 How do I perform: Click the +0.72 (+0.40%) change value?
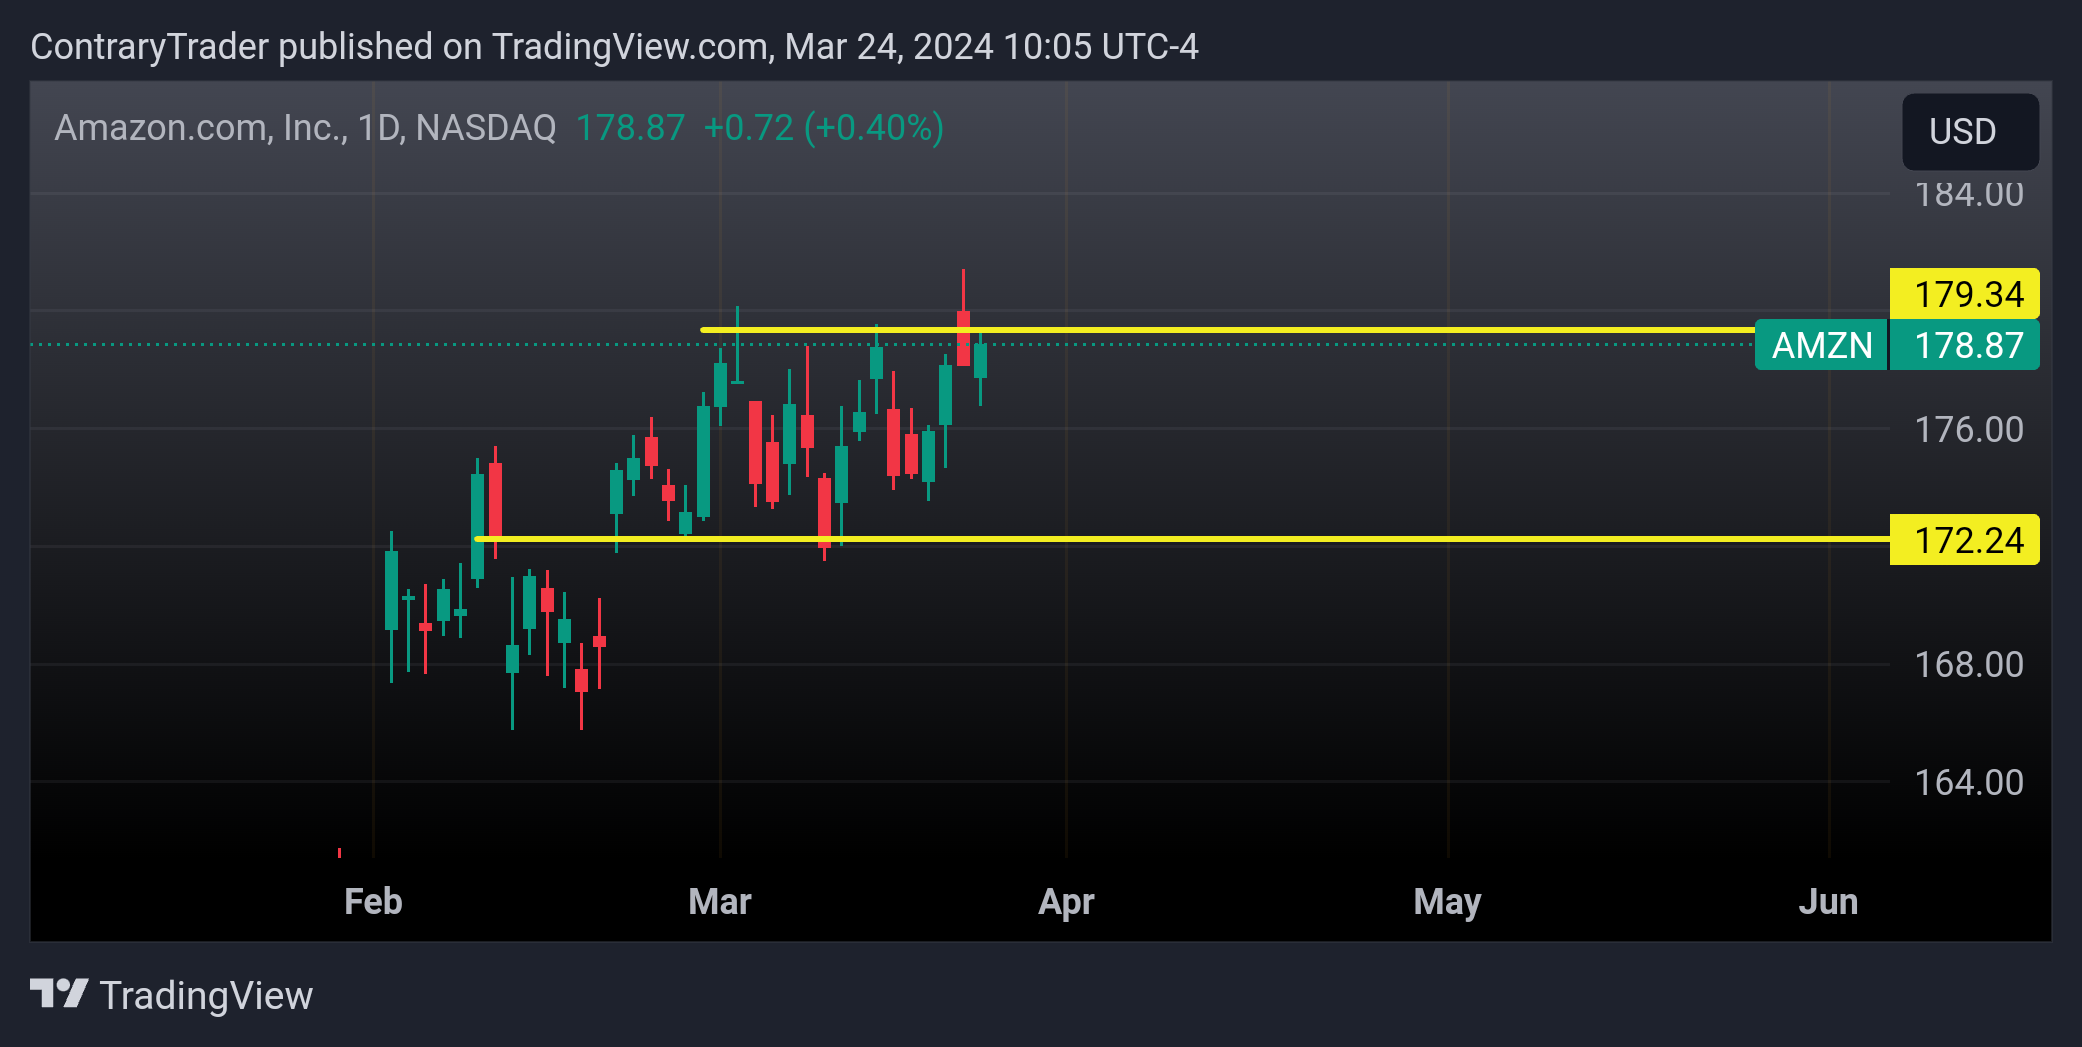(823, 128)
